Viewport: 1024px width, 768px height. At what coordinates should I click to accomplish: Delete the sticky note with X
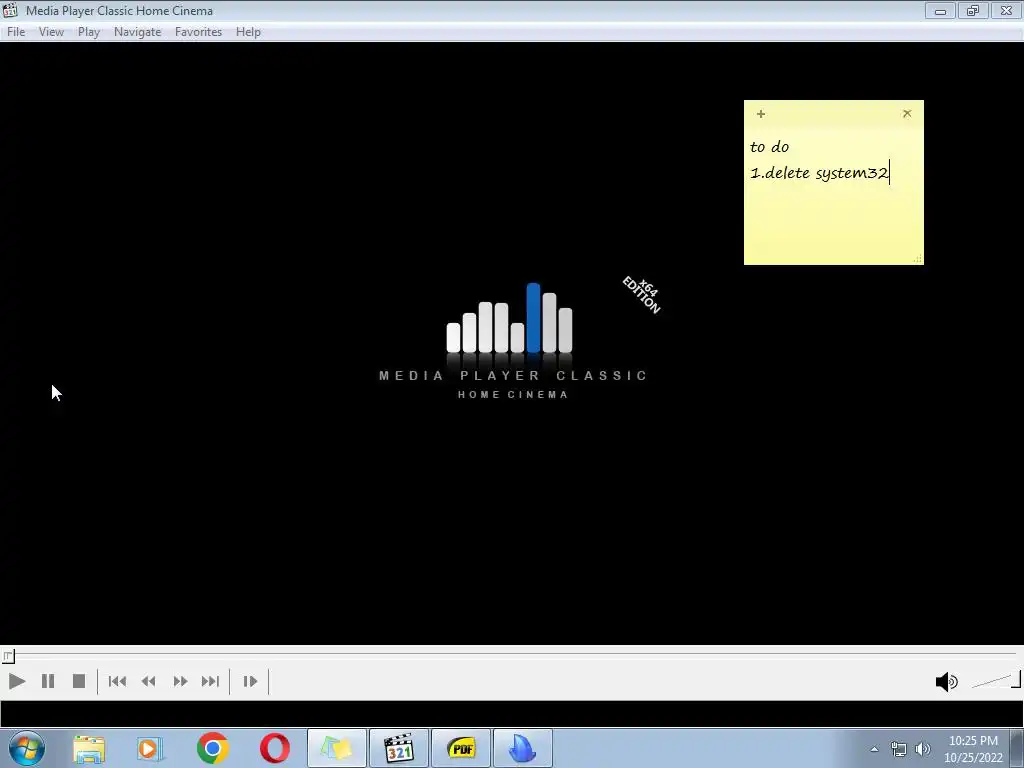point(907,114)
